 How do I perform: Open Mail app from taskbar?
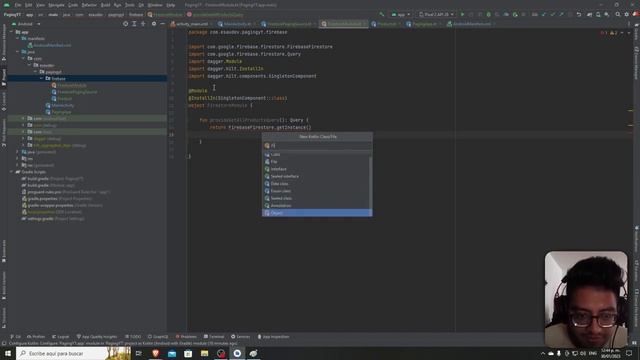click(172, 353)
